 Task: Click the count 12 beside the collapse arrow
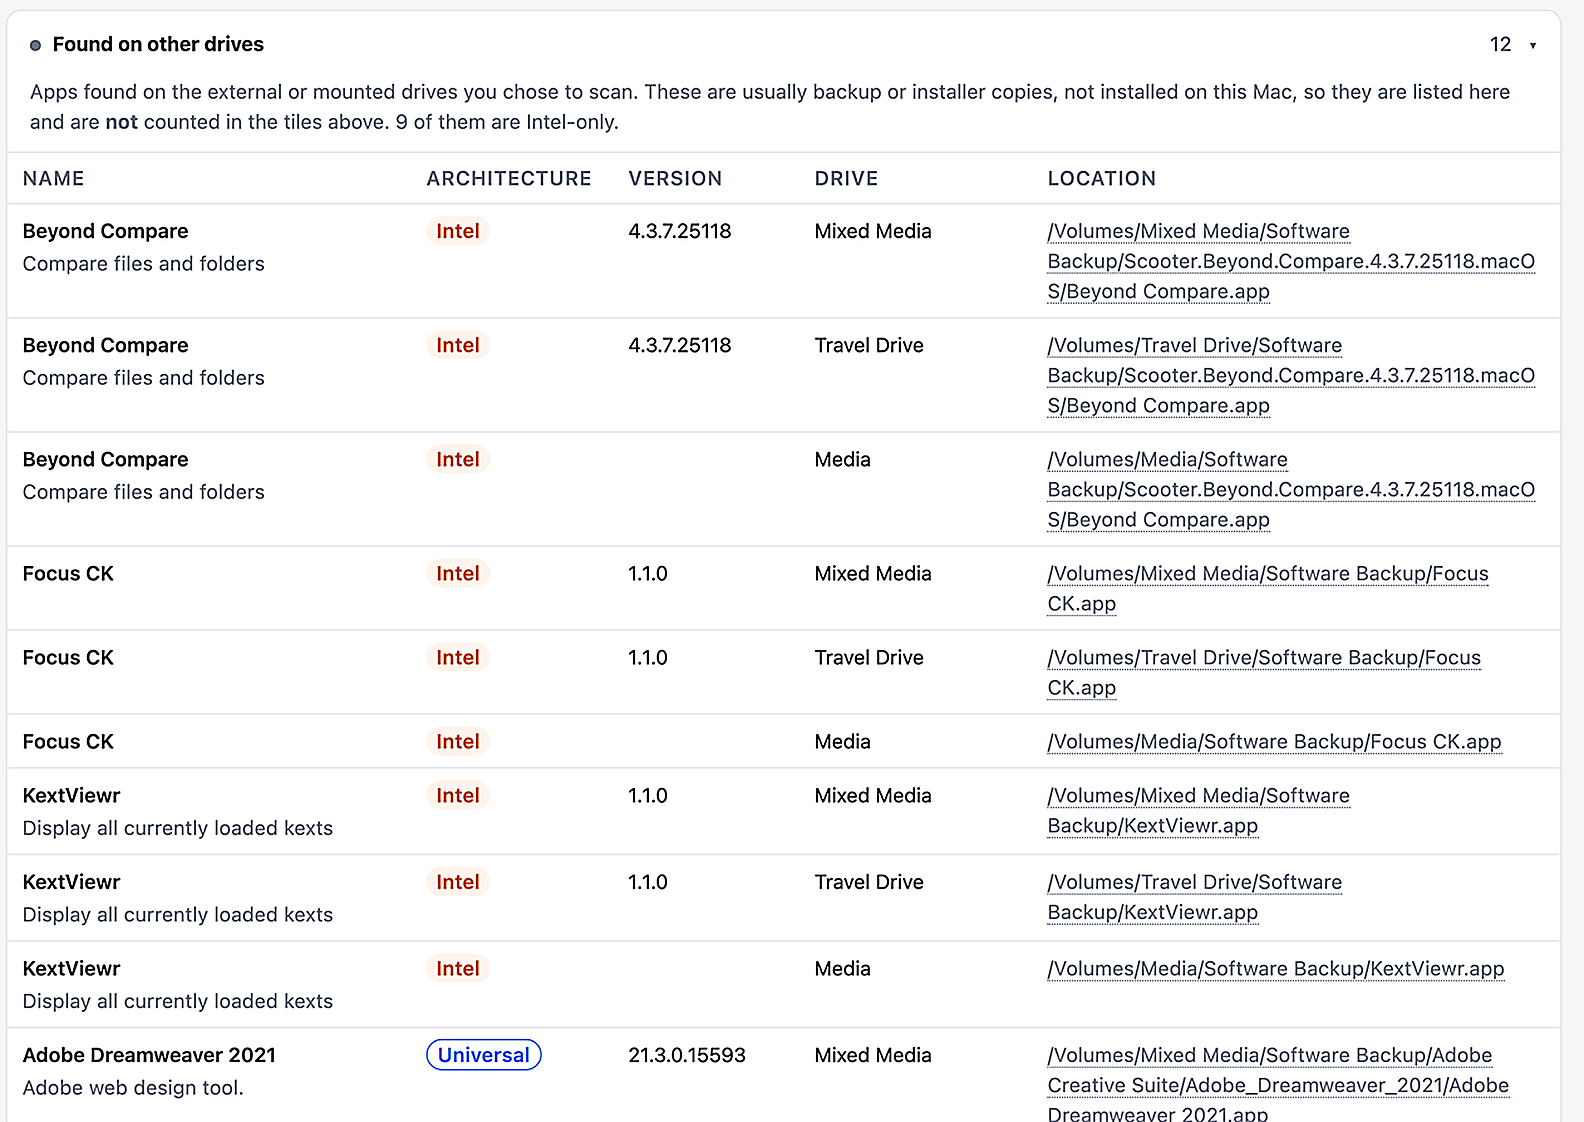pos(1500,44)
